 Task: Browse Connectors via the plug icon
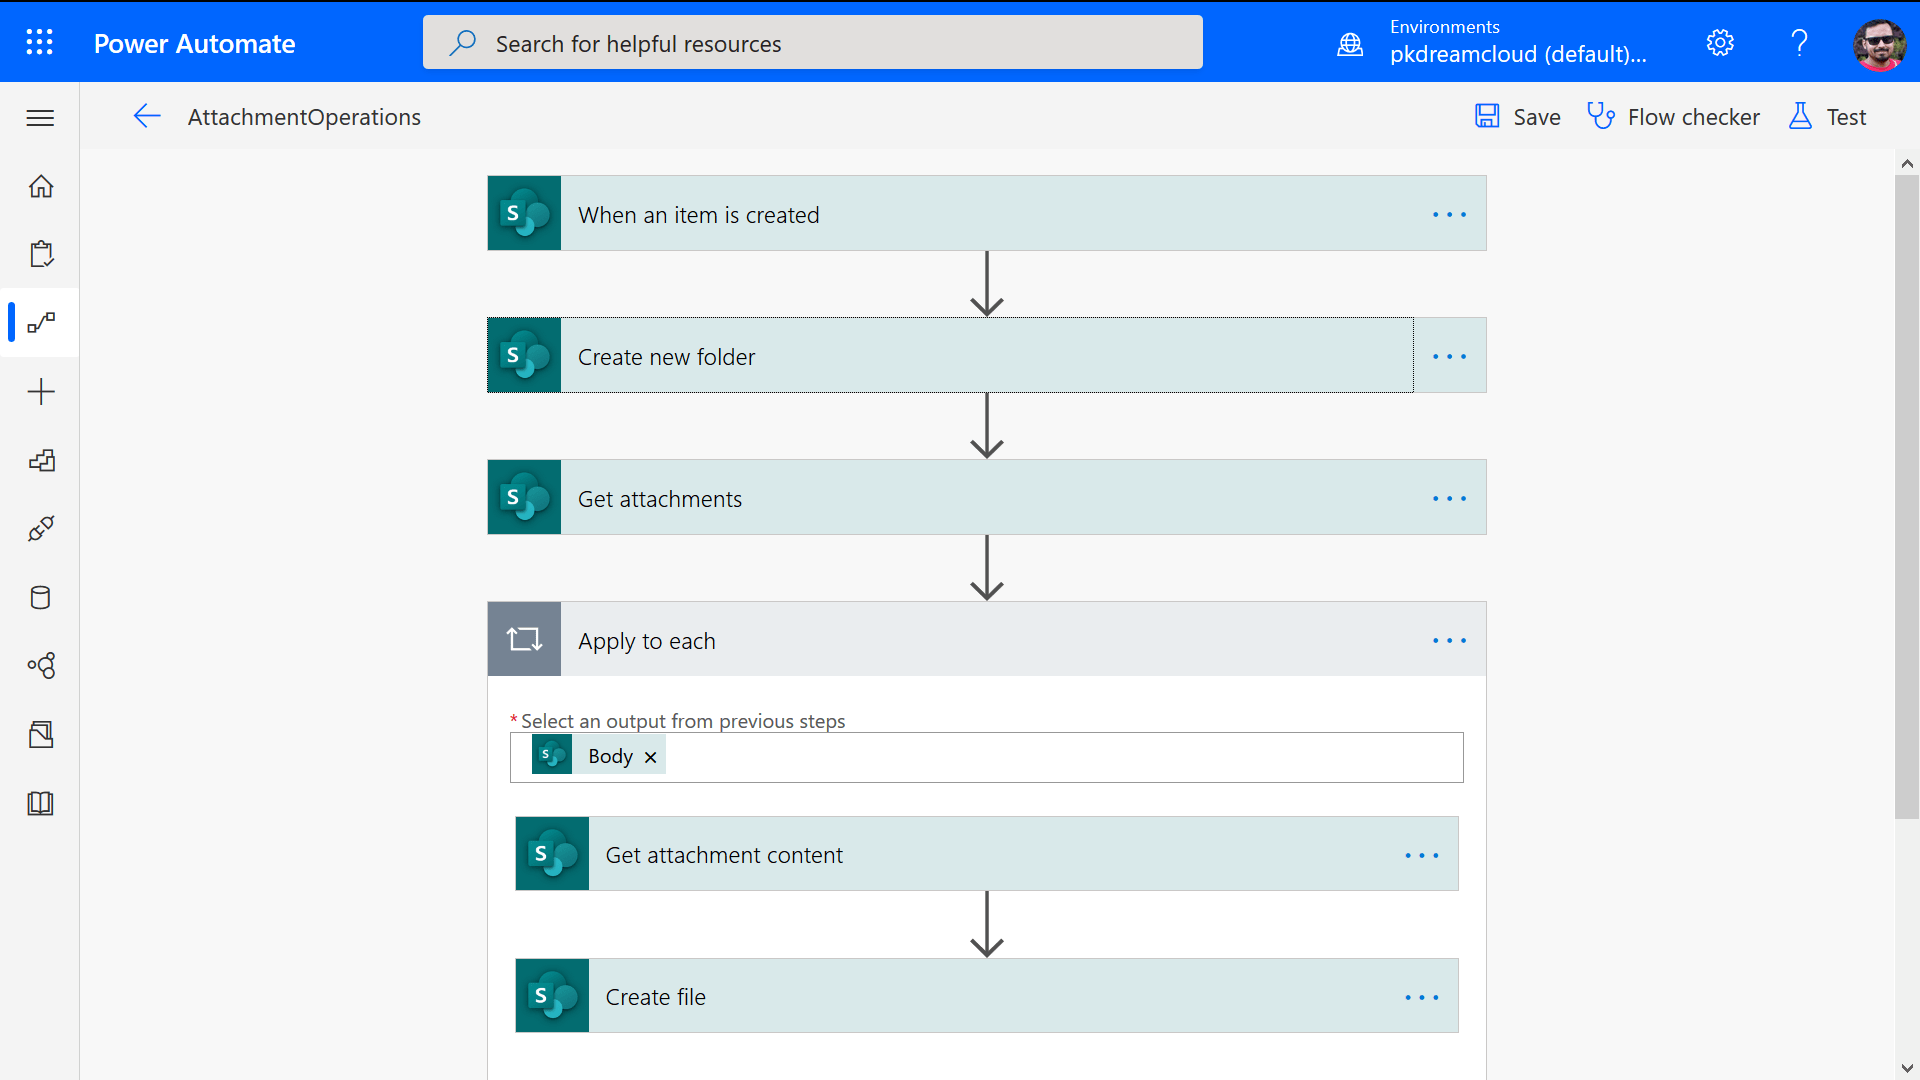[x=40, y=529]
